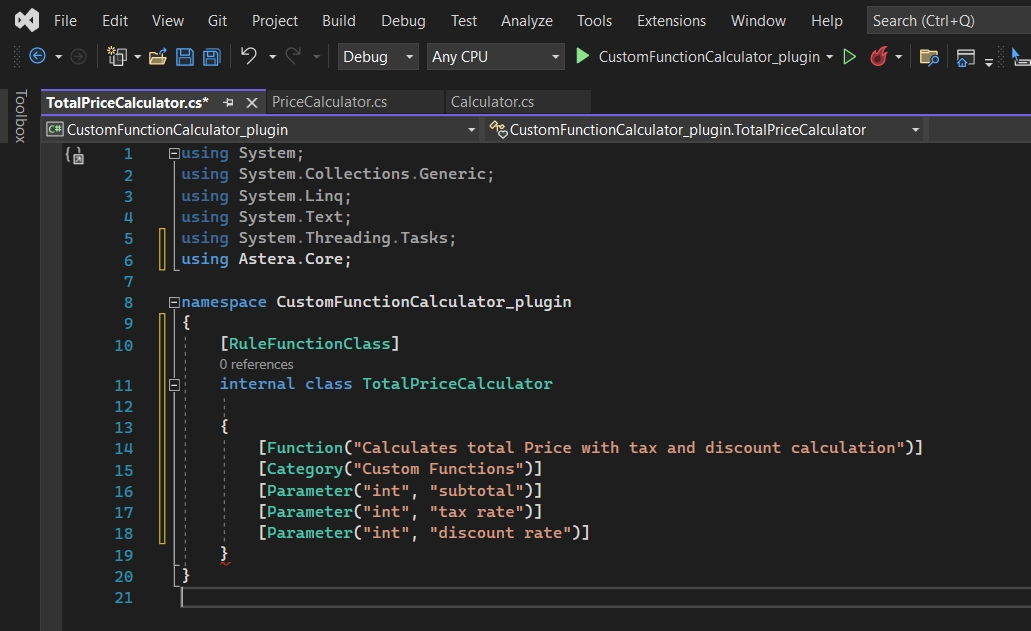Collapse the namespace code block
The image size is (1031, 631).
(174, 302)
